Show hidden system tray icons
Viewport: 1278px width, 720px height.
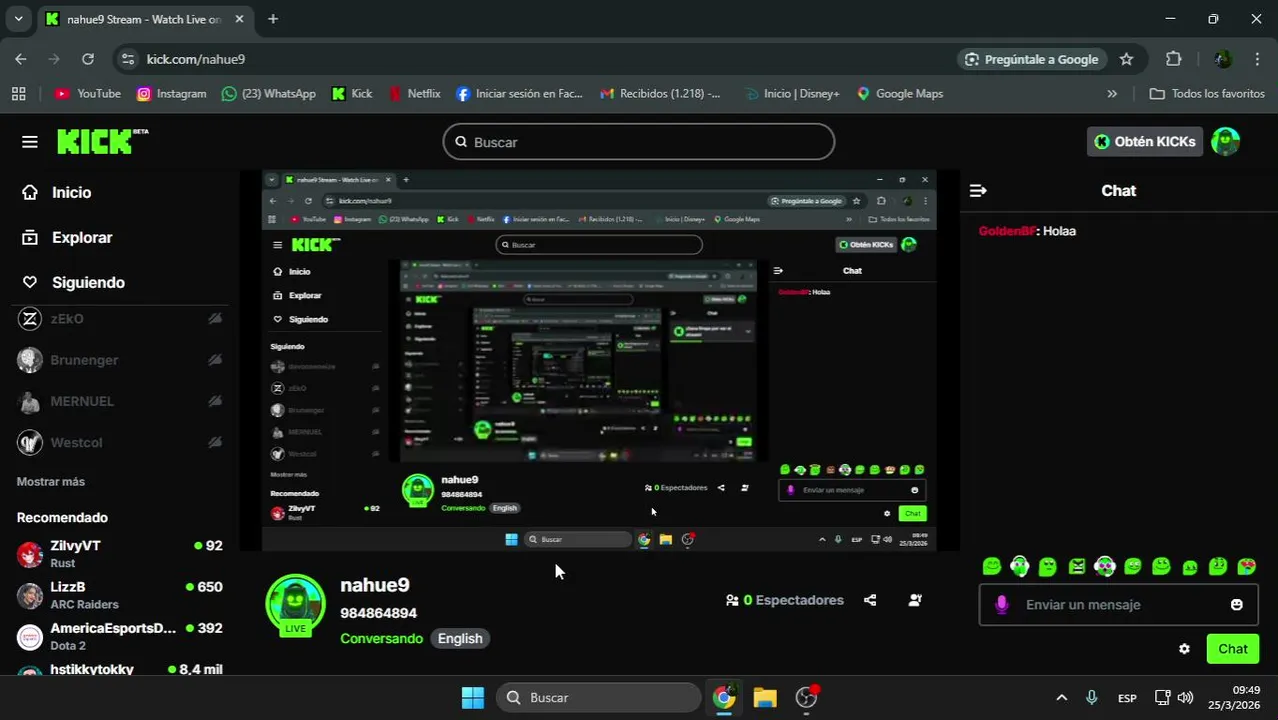click(1061, 697)
